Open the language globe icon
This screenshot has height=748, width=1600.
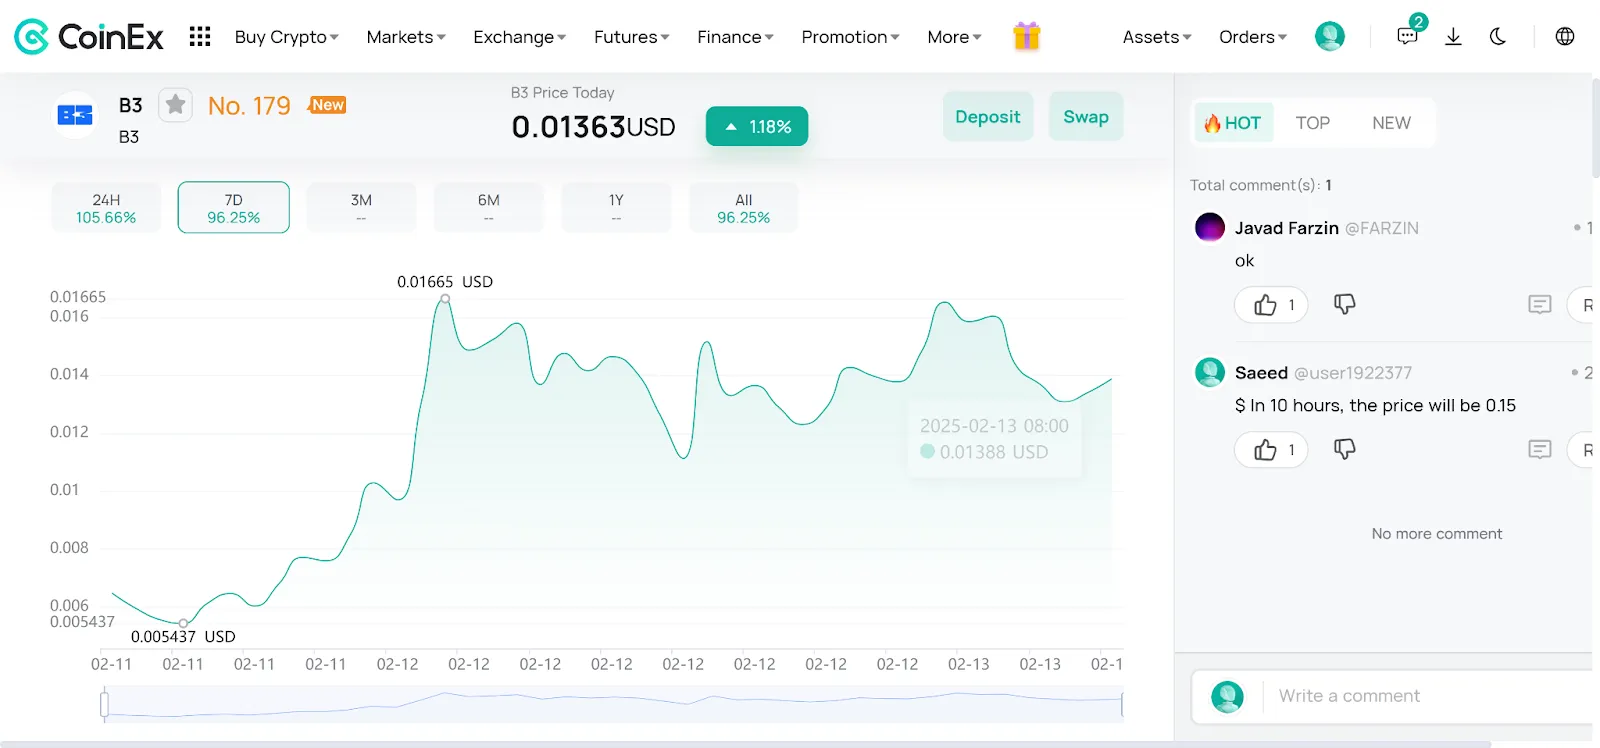tap(1565, 37)
